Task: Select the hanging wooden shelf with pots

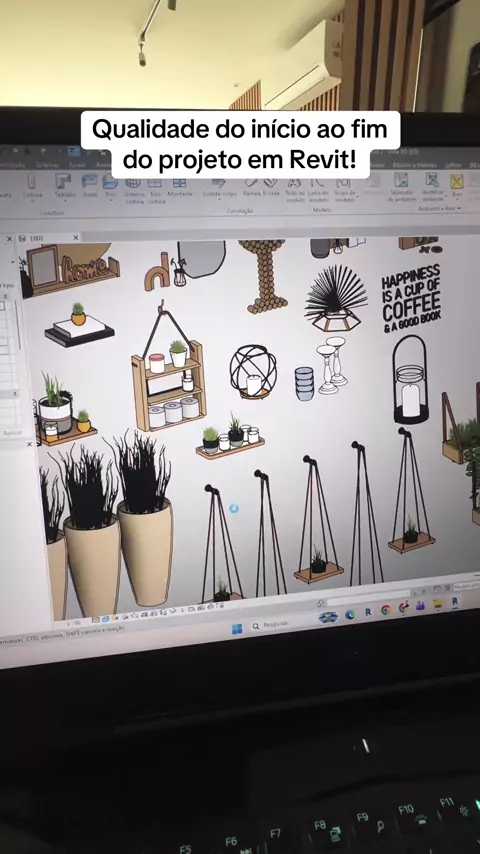Action: tap(169, 370)
